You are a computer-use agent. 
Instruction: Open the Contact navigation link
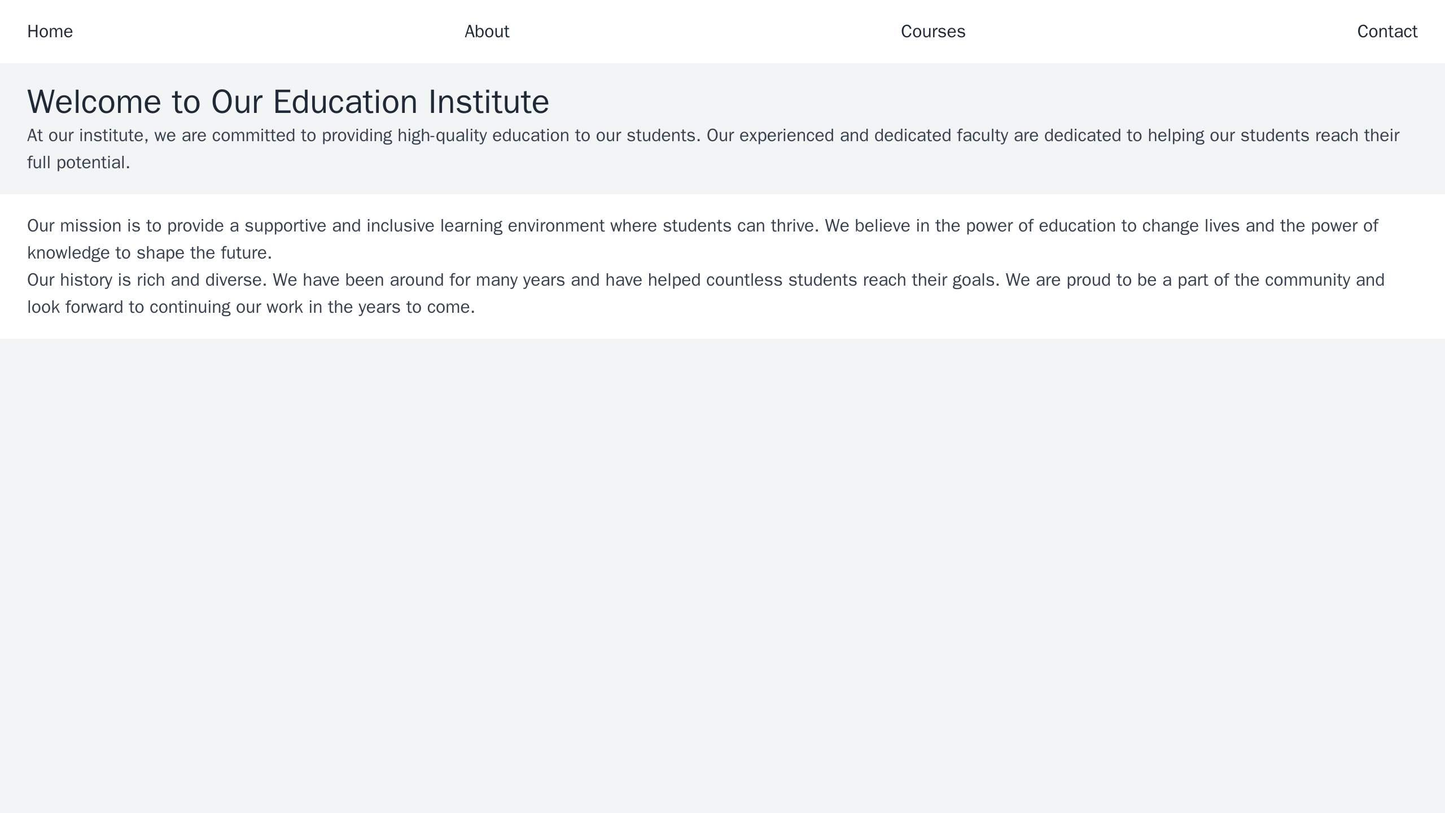coord(1390,31)
